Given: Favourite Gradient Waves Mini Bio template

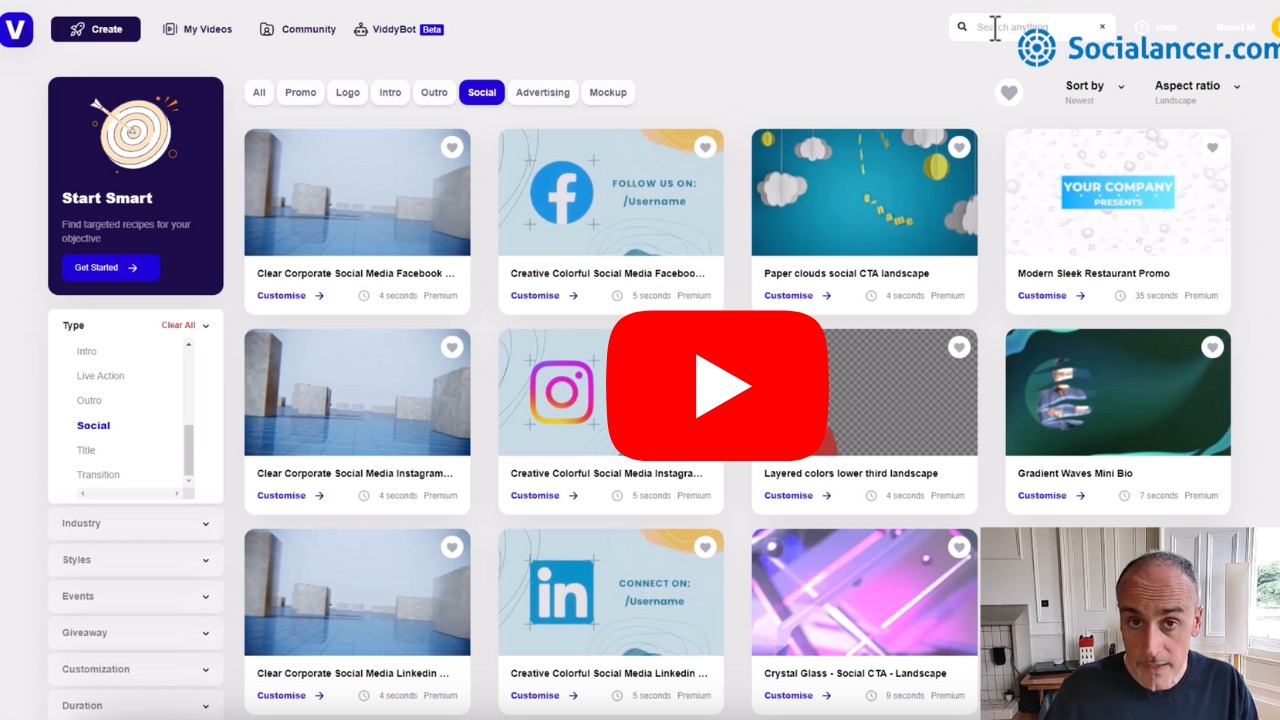Looking at the screenshot, I should (x=1212, y=347).
